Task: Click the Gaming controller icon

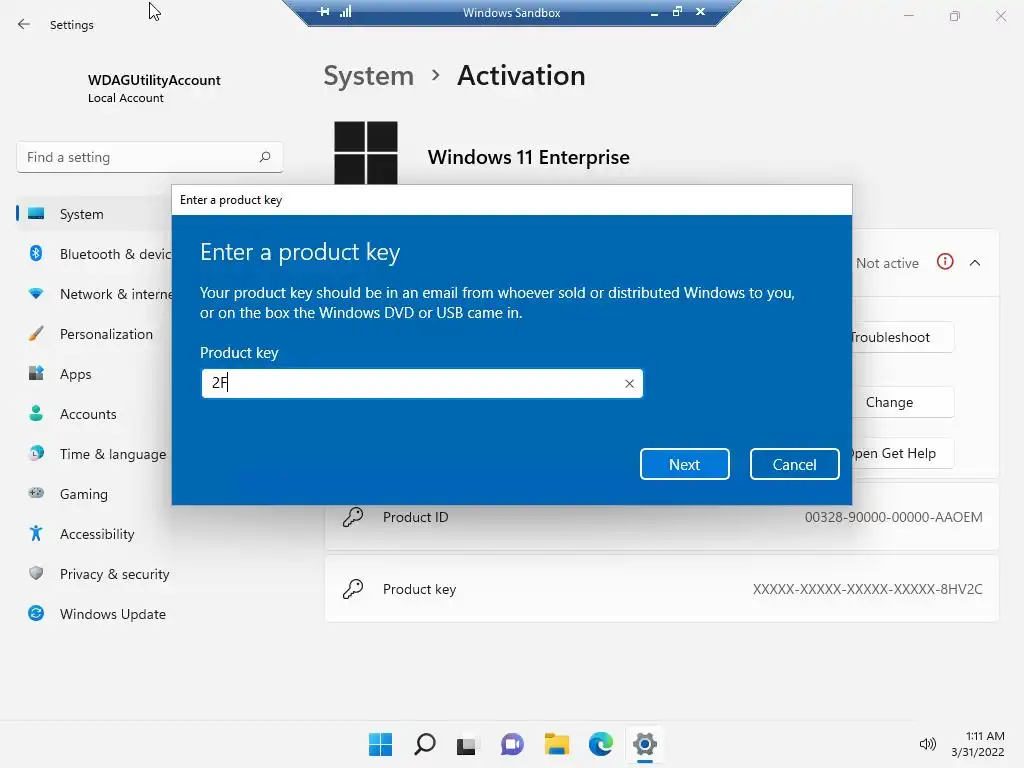Action: [36, 493]
